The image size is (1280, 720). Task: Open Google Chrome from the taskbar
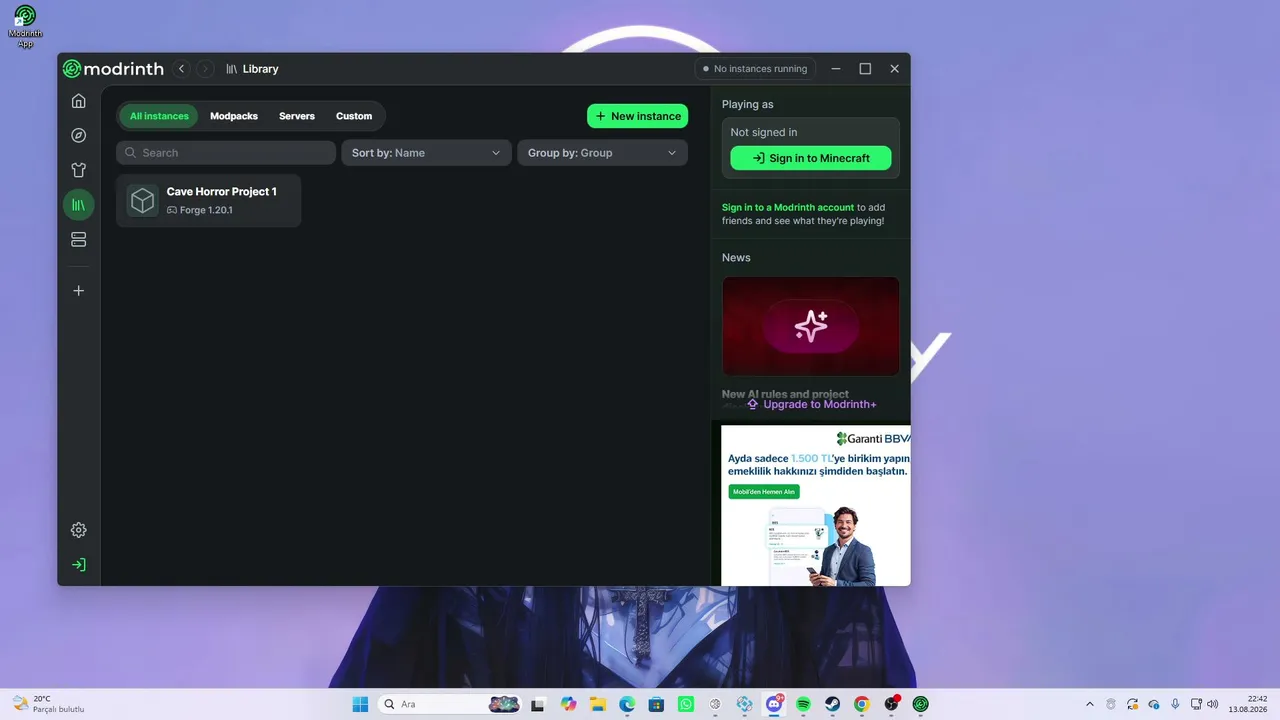tap(862, 704)
